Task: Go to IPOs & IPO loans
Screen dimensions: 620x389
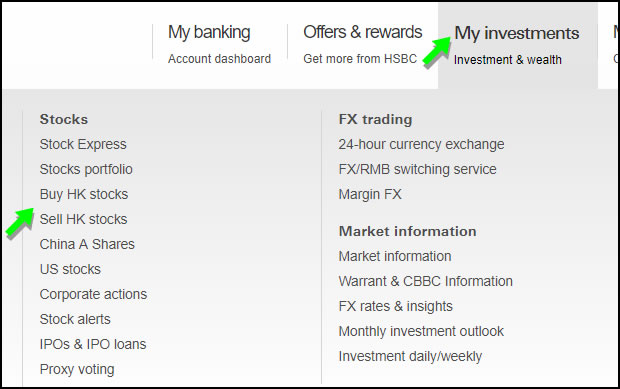Action: pyautogui.click(x=93, y=344)
